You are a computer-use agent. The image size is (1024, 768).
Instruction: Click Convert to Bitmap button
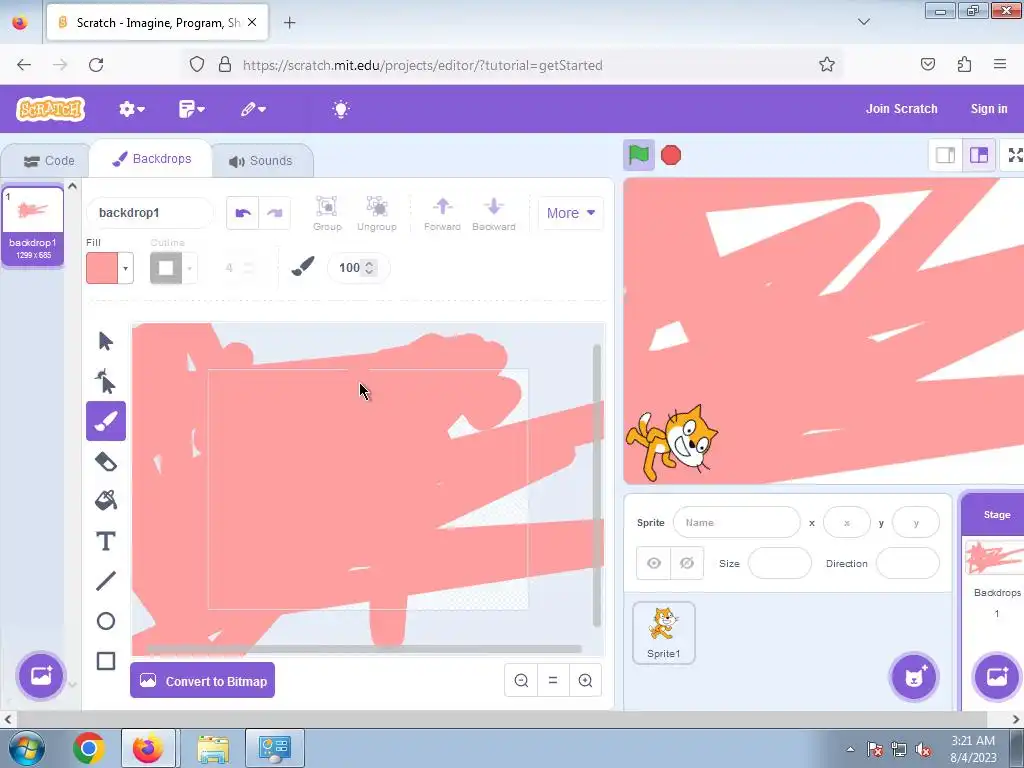(x=202, y=680)
